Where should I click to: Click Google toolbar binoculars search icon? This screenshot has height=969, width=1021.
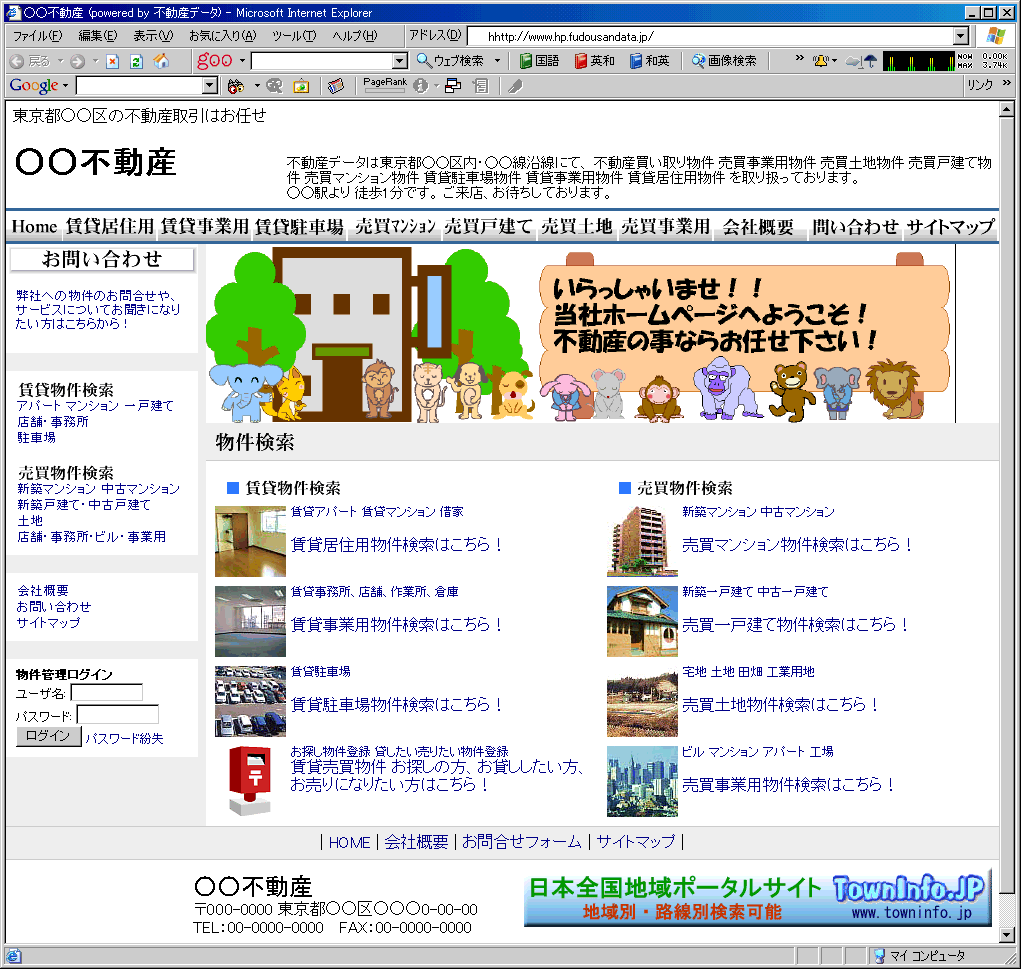click(236, 85)
